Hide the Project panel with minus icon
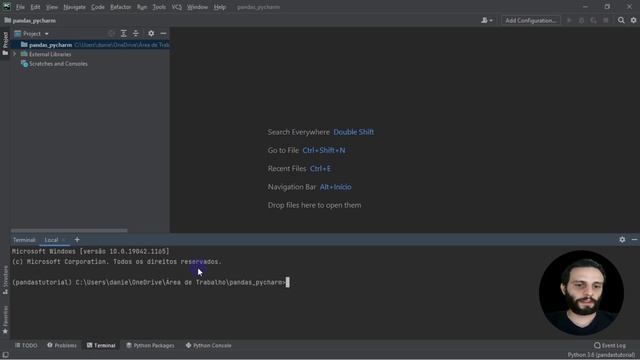640x360 pixels. [163, 33]
